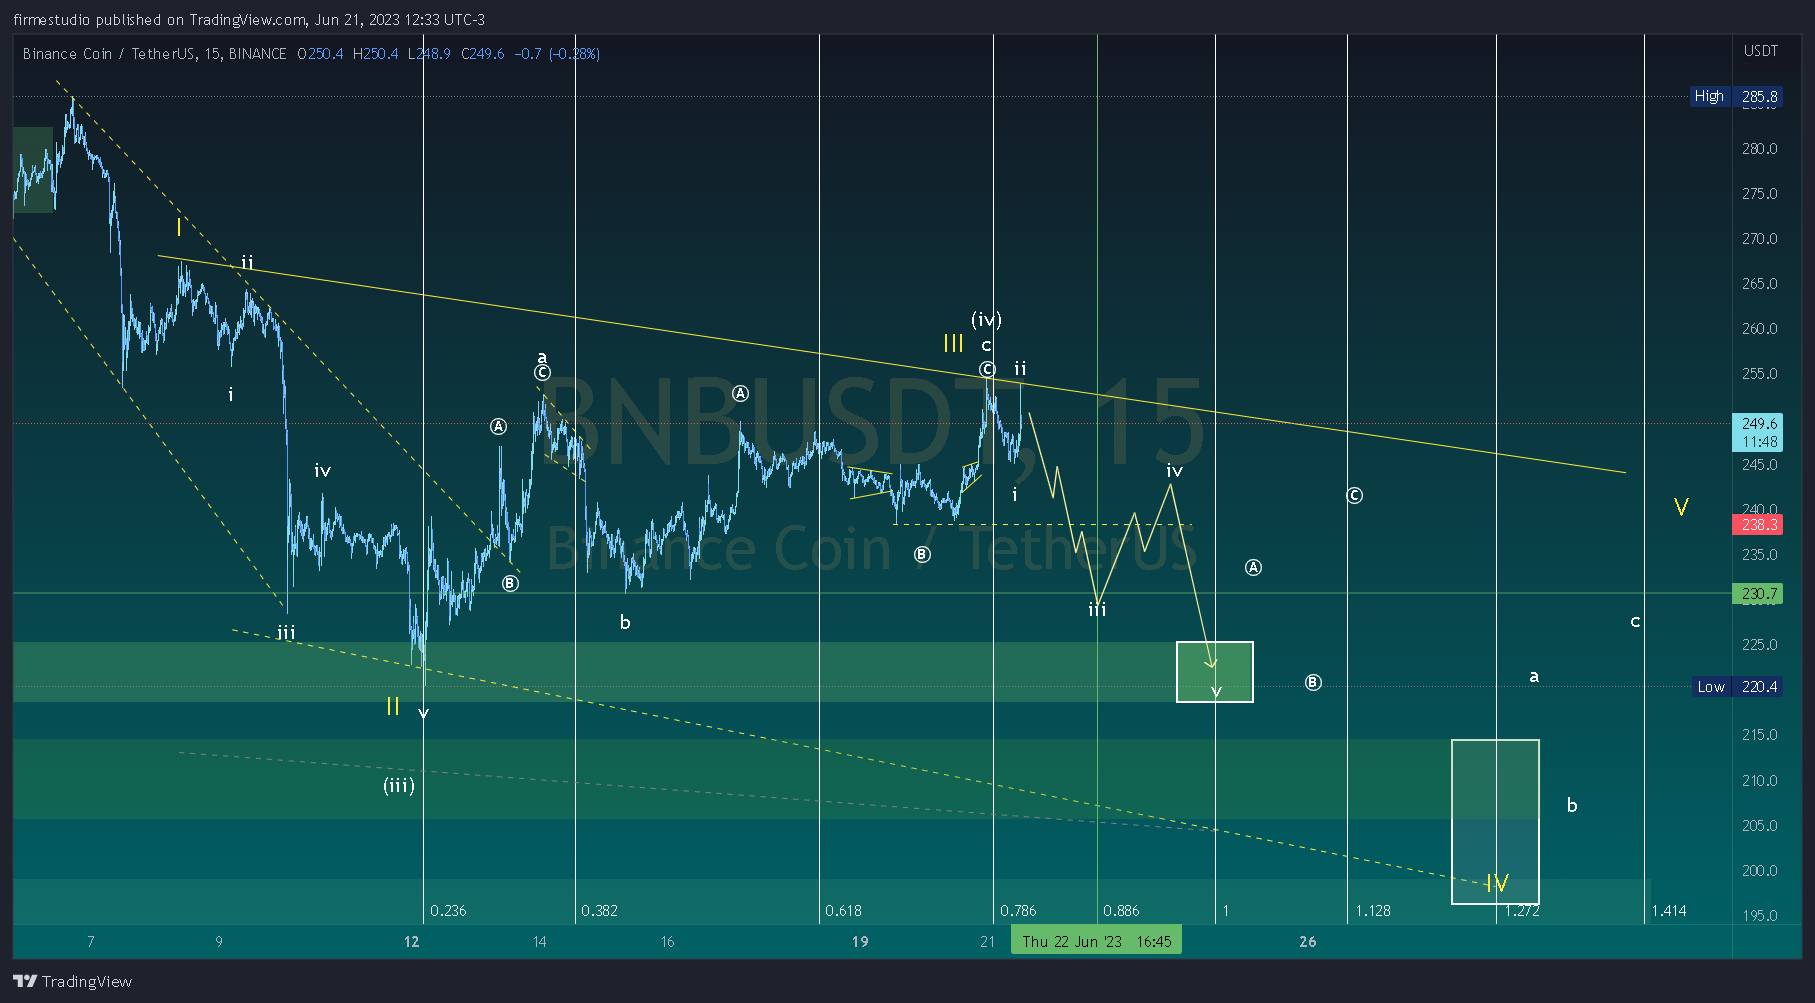Screen dimensions: 1815x1003
Task: Click date 26 on the time axis
Action: coord(1308,942)
